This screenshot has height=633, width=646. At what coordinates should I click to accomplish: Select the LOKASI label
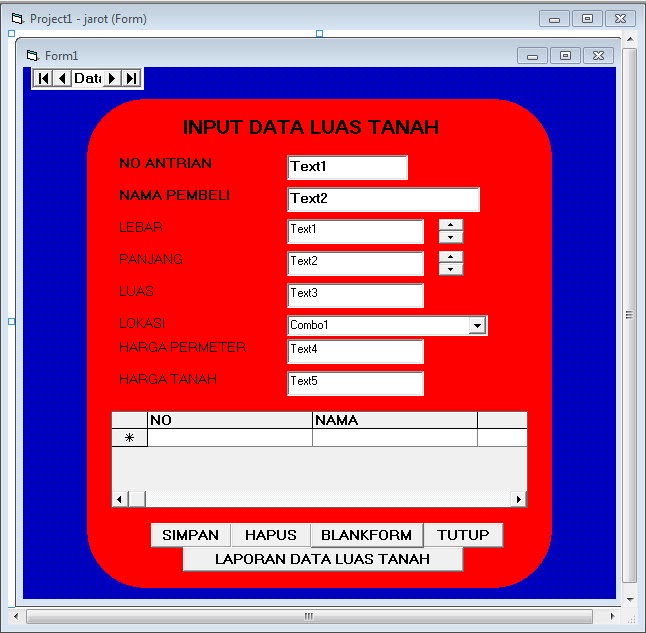click(x=142, y=324)
